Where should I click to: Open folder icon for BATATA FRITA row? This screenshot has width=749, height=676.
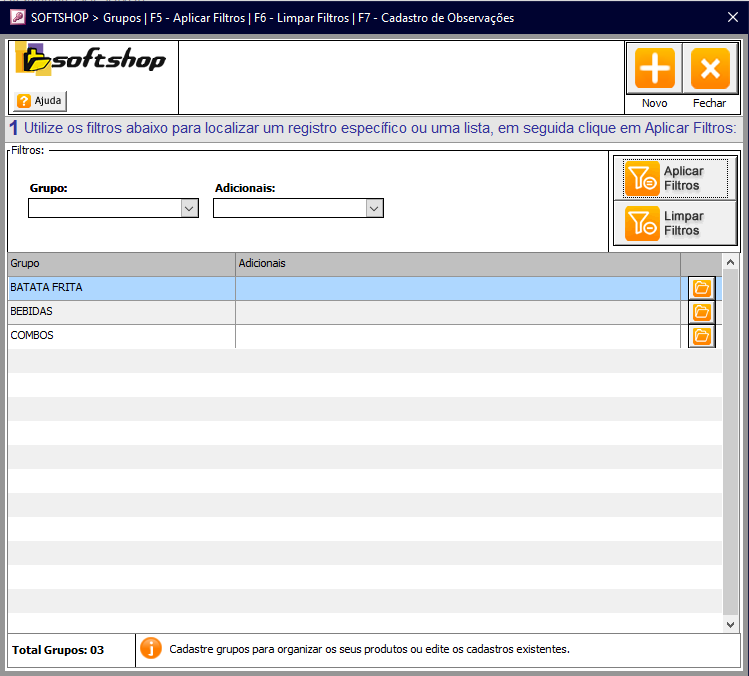coord(702,289)
